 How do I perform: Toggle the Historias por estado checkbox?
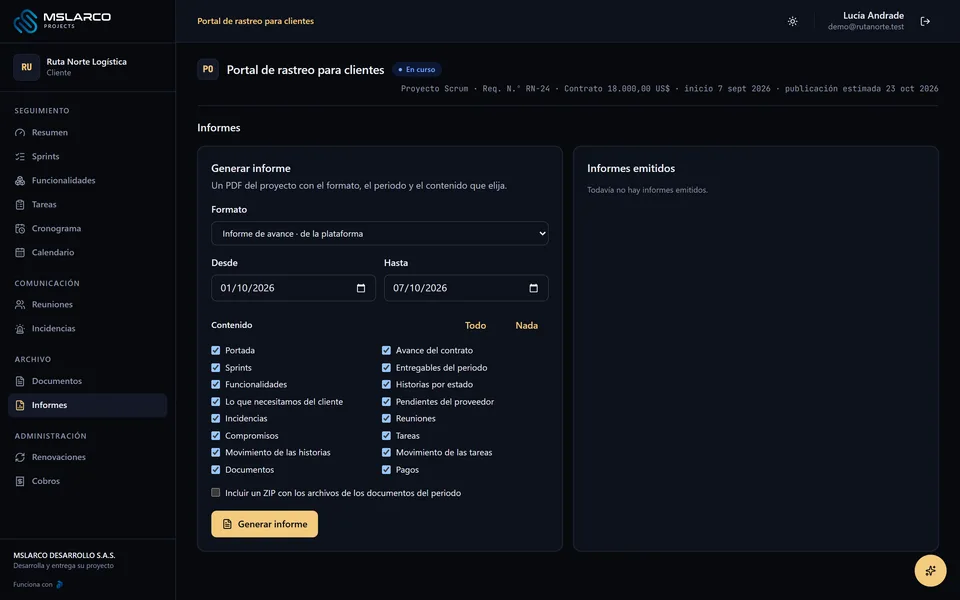pyautogui.click(x=386, y=384)
